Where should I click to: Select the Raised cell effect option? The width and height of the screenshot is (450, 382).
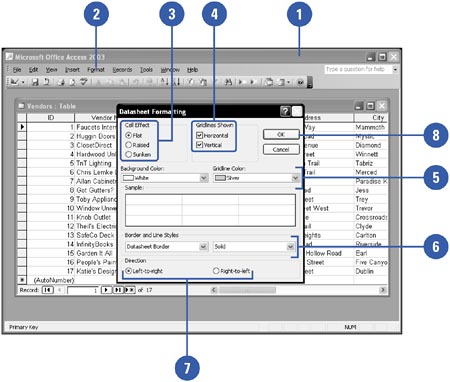[137, 145]
